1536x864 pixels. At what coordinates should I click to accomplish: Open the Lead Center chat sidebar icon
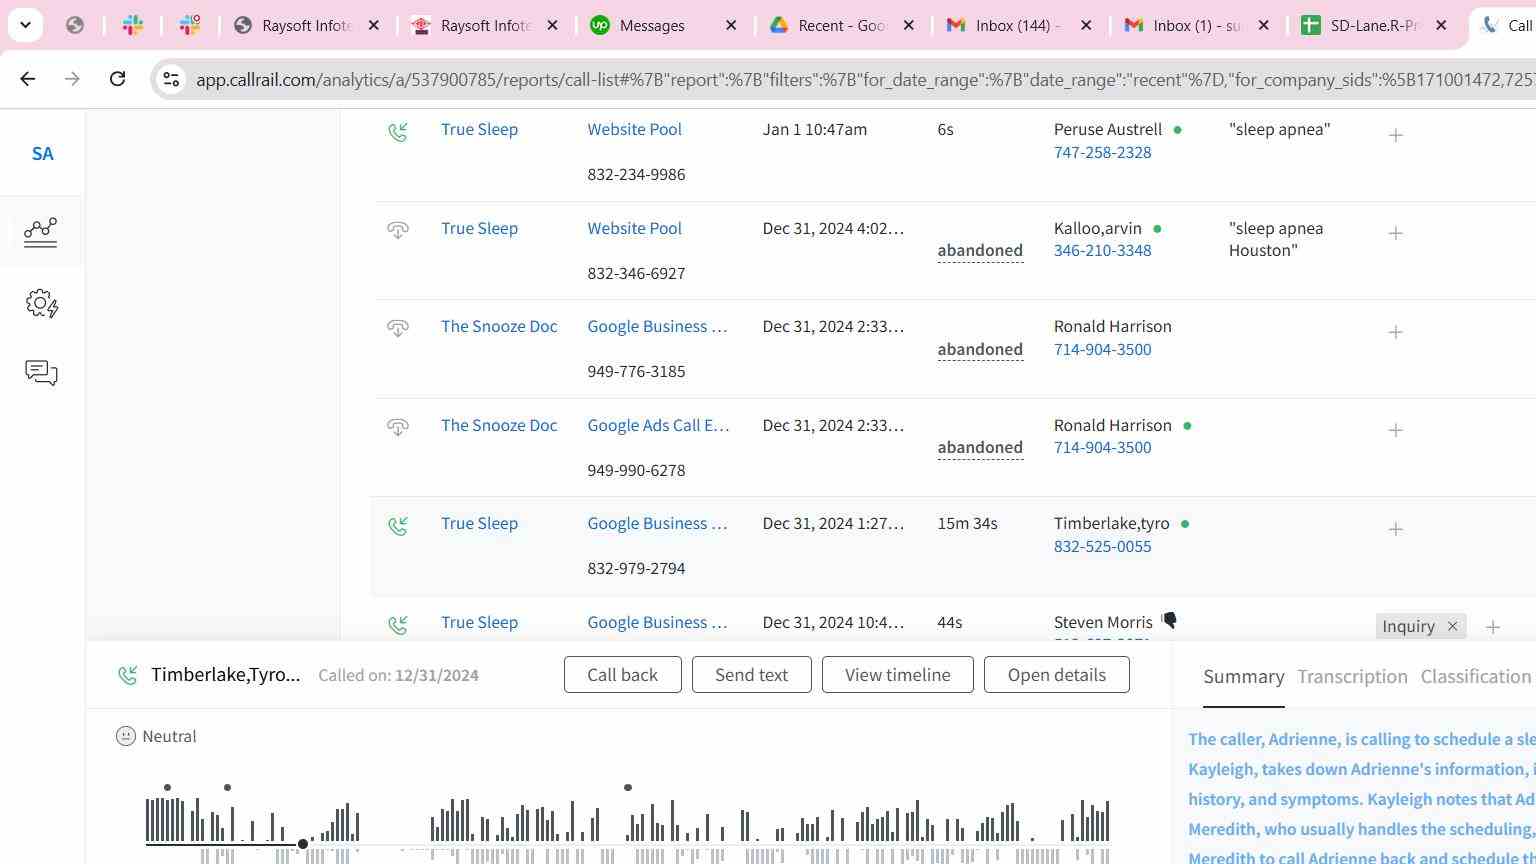pyautogui.click(x=41, y=373)
